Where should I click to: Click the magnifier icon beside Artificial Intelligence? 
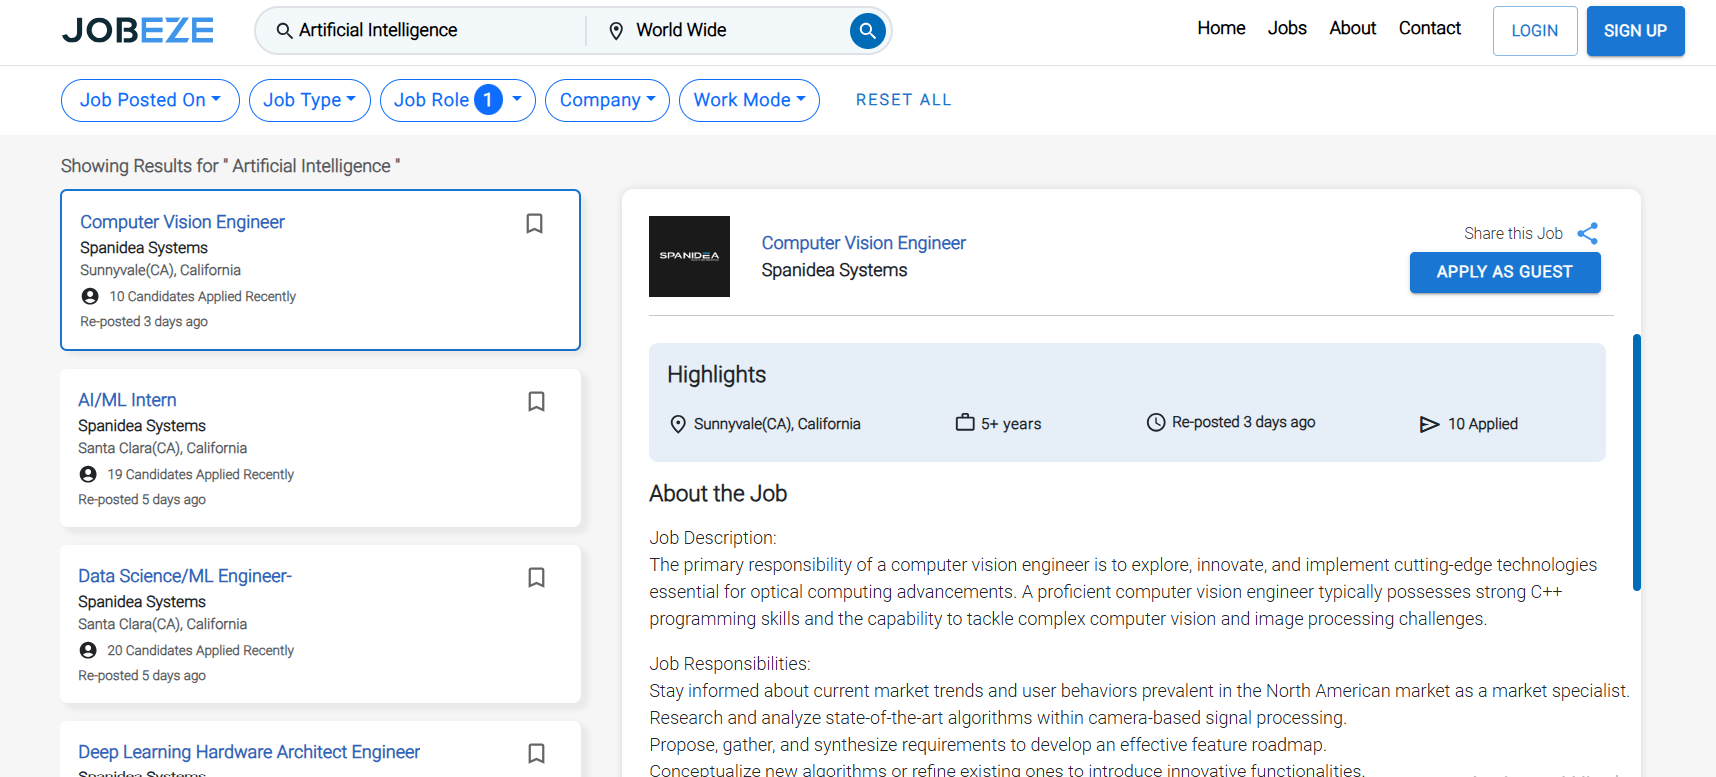pos(284,31)
